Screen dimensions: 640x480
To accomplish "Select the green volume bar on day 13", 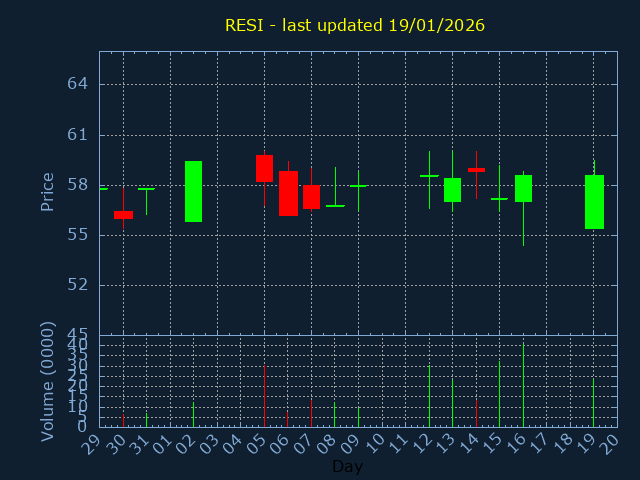I will pyautogui.click(x=452, y=402).
